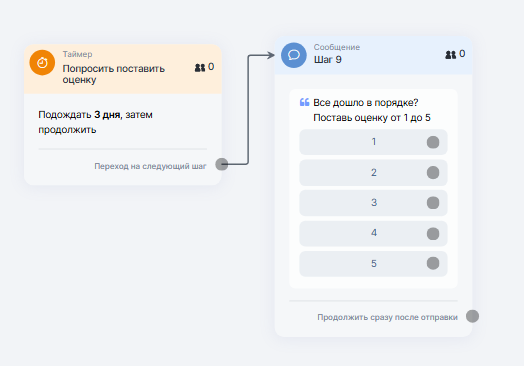Select rating button 4
The width and height of the screenshot is (524, 366).
coord(373,233)
